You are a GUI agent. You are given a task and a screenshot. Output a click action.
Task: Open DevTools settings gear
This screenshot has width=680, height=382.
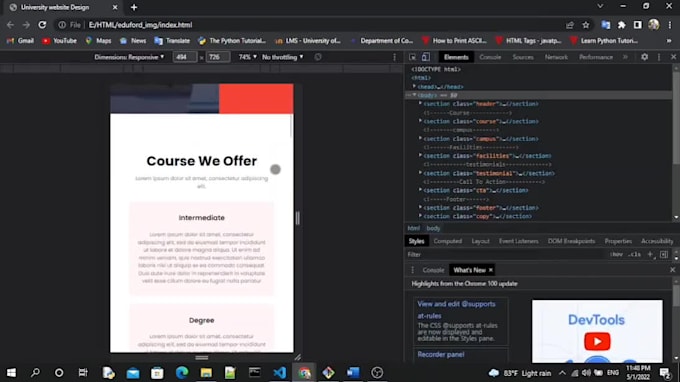644,57
